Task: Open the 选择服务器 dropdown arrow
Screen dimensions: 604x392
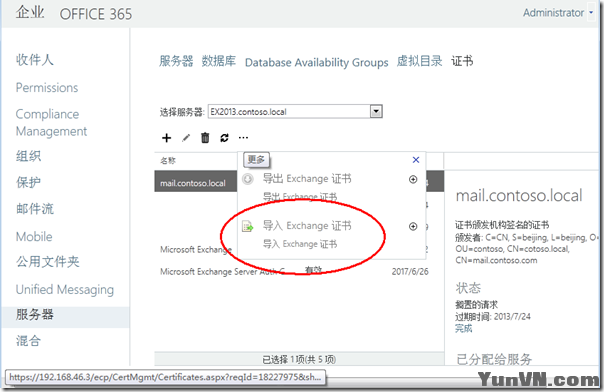Action: click(x=376, y=112)
